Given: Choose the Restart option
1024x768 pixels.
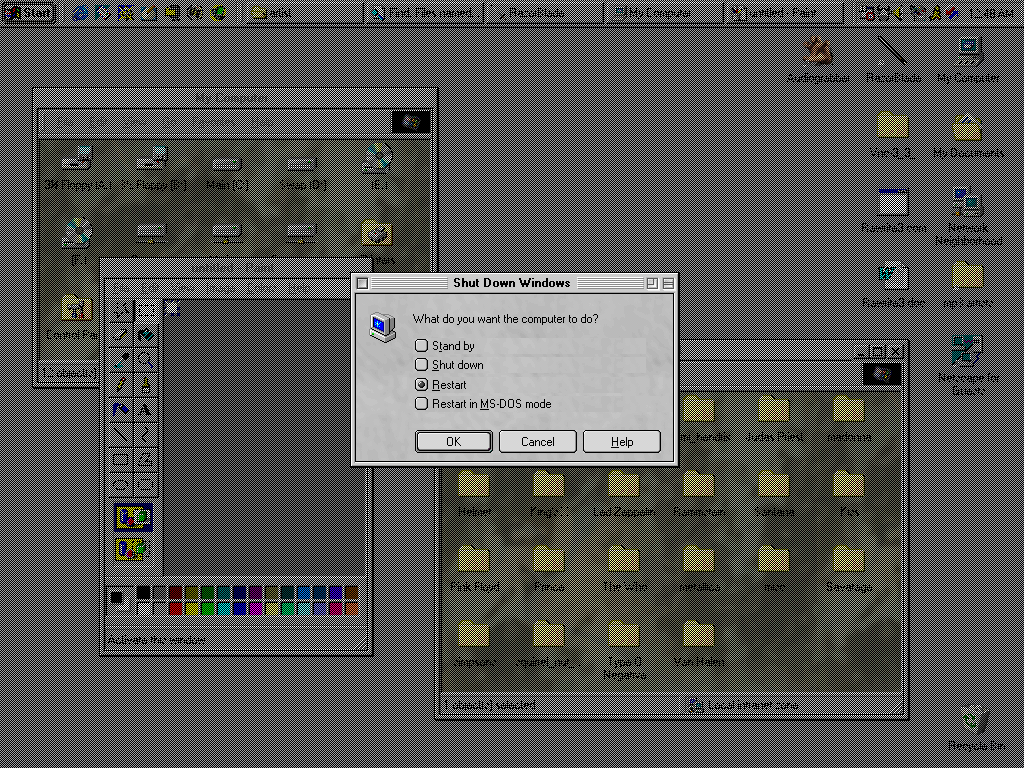Looking at the screenshot, I should 441,385.
